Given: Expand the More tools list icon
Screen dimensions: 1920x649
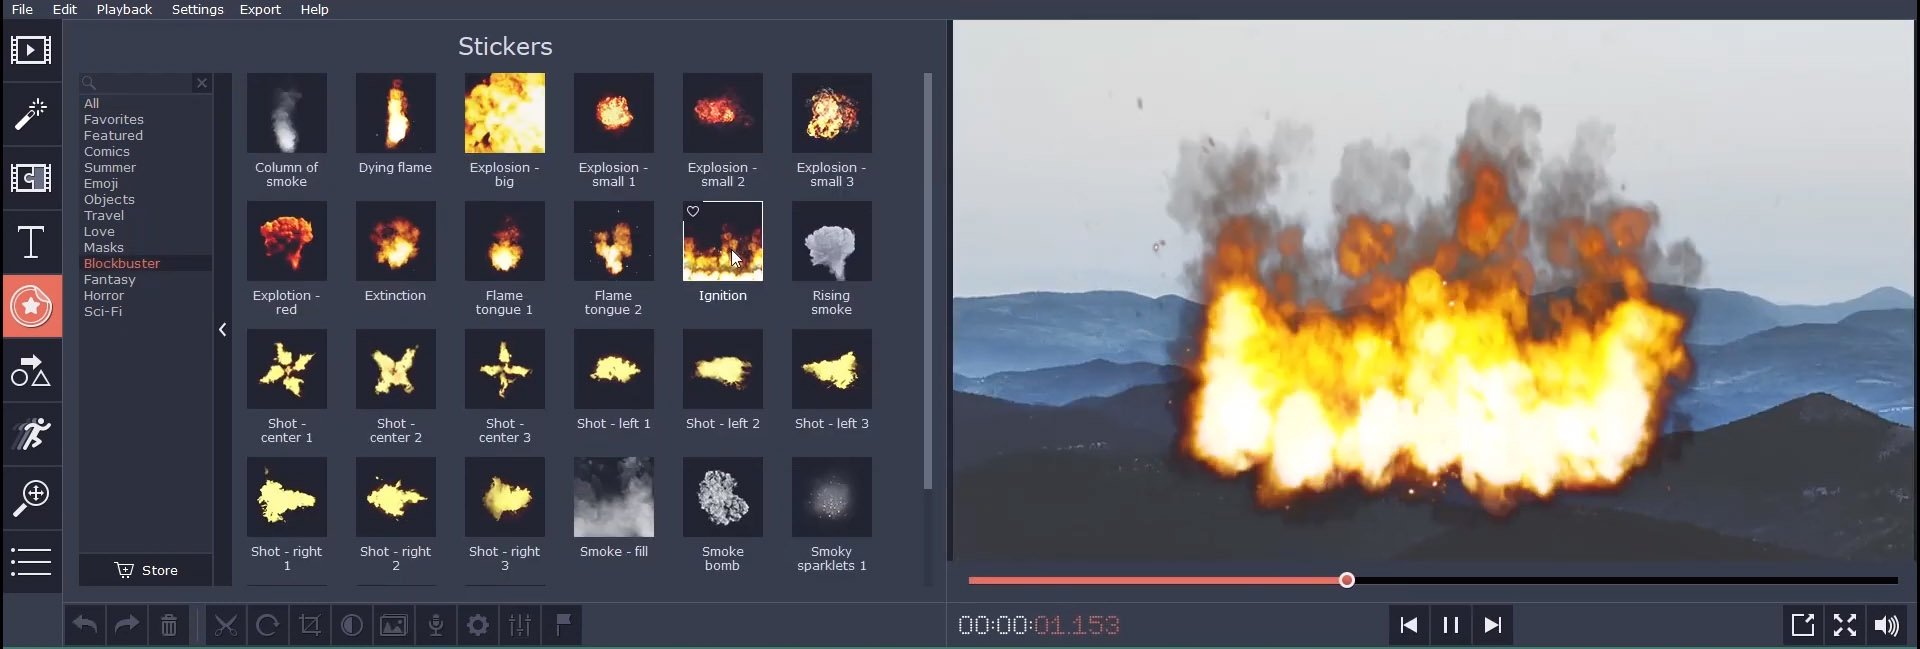Looking at the screenshot, I should [x=31, y=561].
